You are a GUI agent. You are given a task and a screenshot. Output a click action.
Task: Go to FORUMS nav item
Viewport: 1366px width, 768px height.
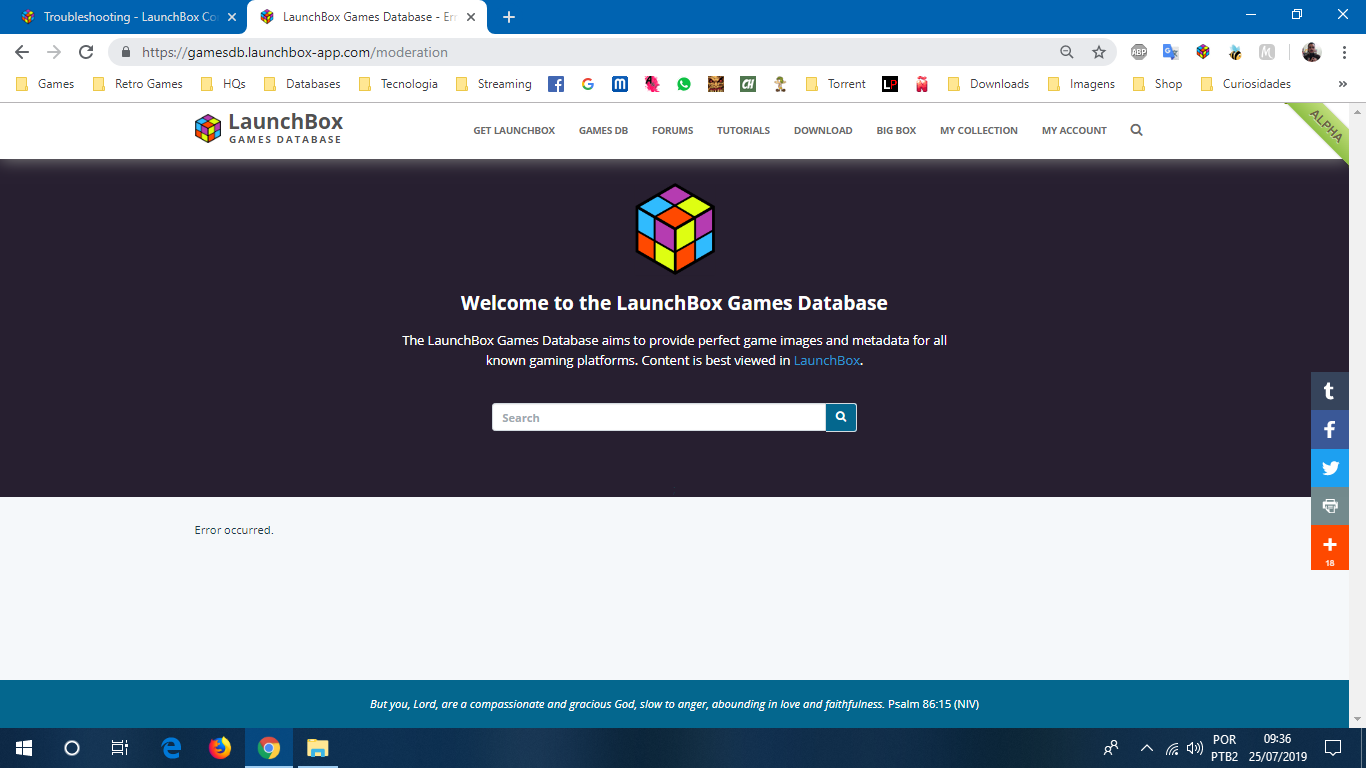672,130
